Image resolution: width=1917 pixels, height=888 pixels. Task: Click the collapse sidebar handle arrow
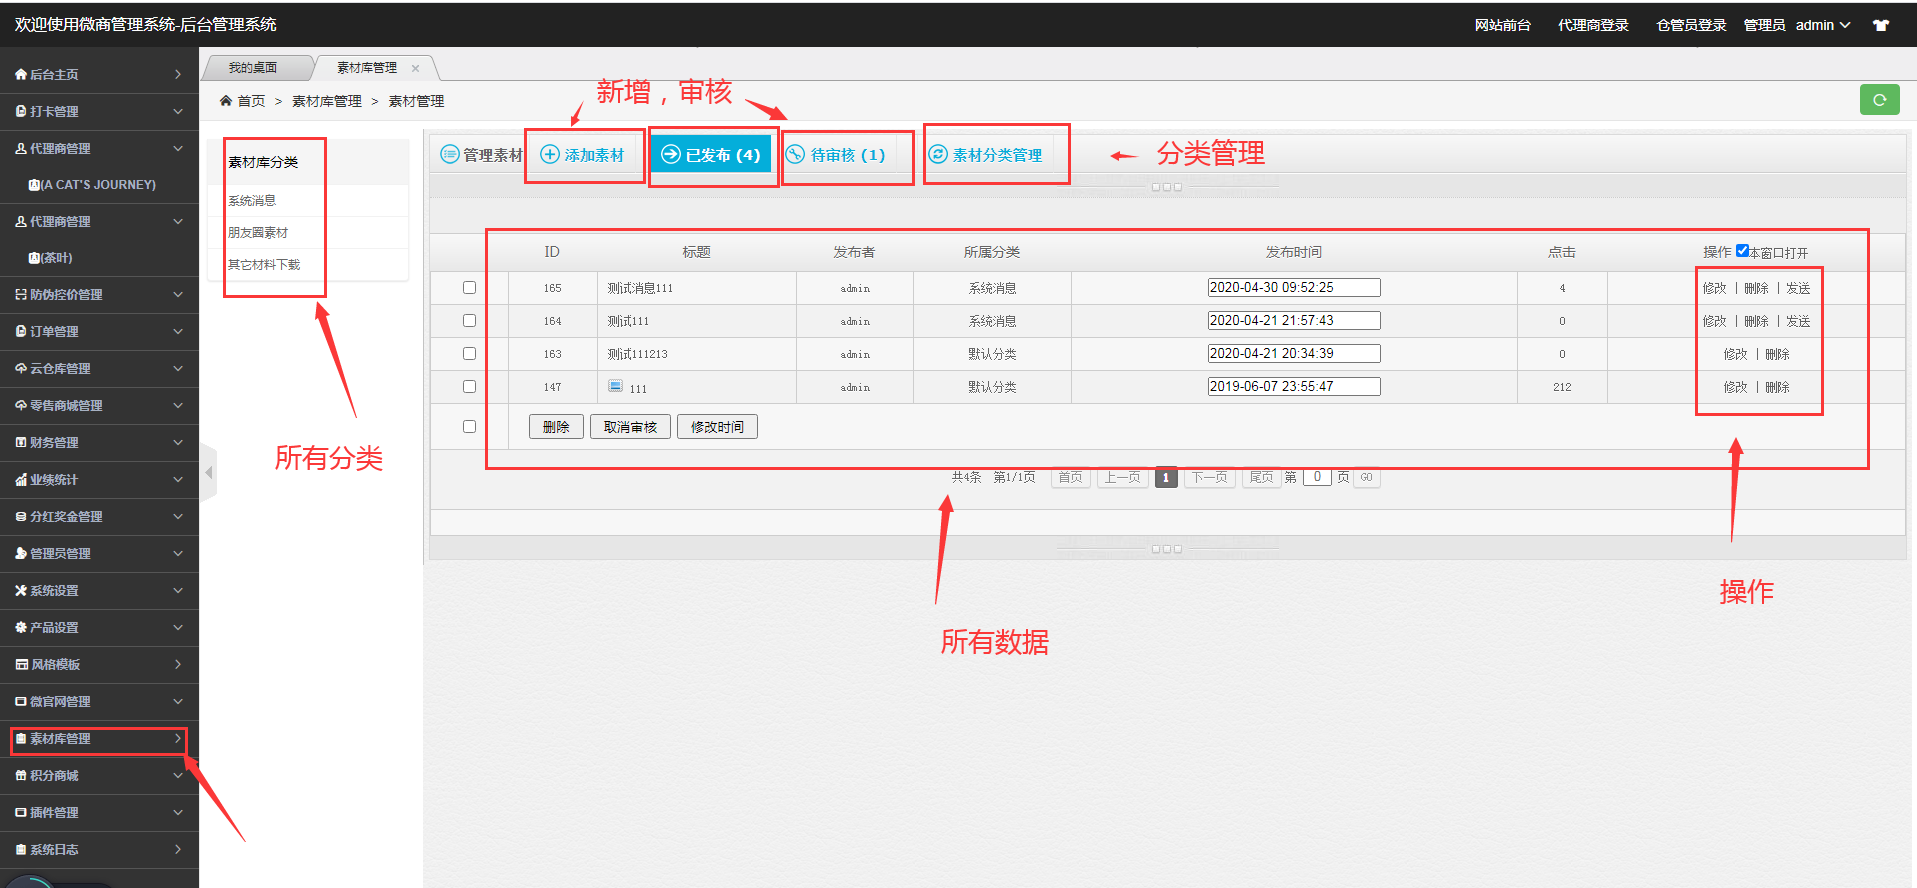point(209,472)
